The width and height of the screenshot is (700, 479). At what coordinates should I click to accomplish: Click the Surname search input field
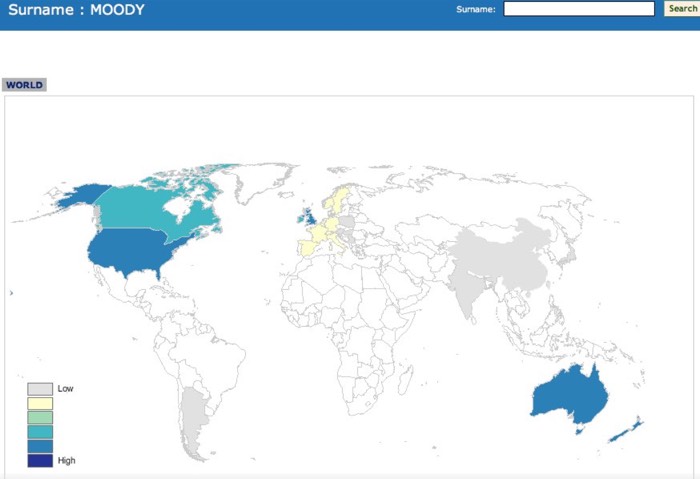[x=578, y=9]
